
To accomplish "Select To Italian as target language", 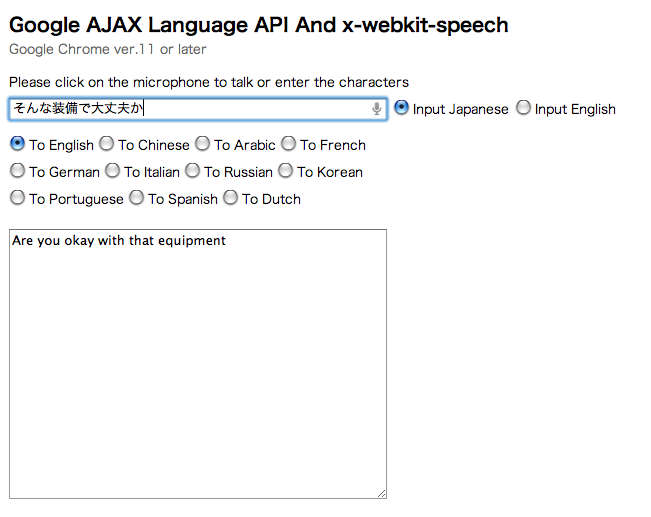I will pyautogui.click(x=113, y=171).
